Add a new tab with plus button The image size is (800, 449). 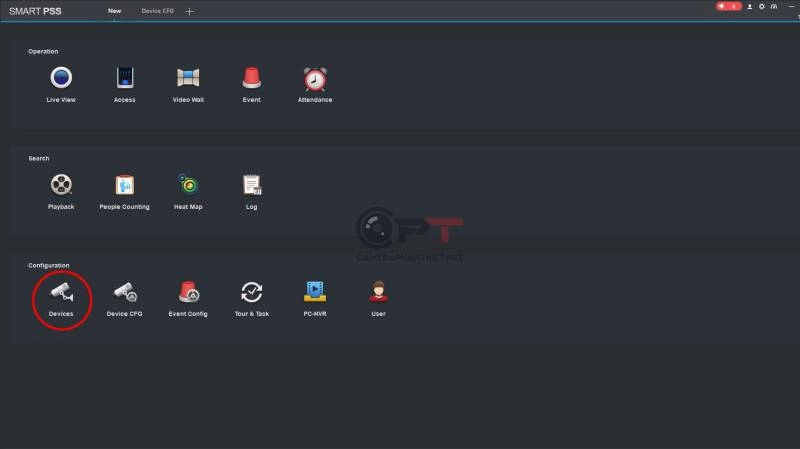point(190,11)
